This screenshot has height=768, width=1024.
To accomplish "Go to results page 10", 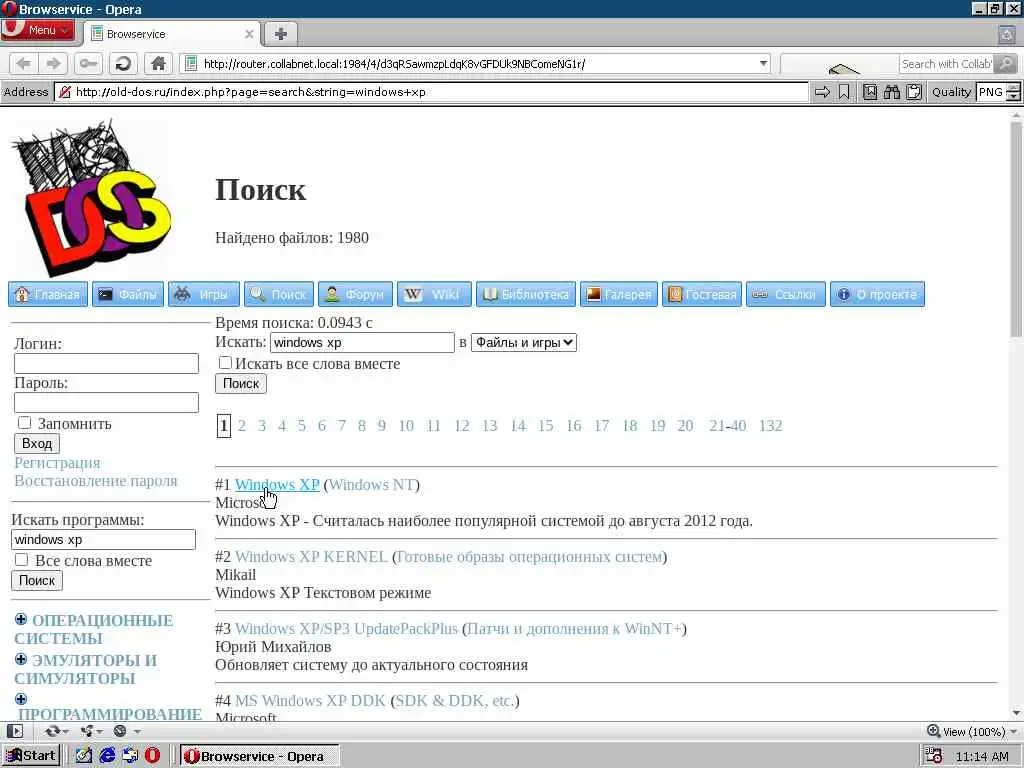I will (x=406, y=426).
